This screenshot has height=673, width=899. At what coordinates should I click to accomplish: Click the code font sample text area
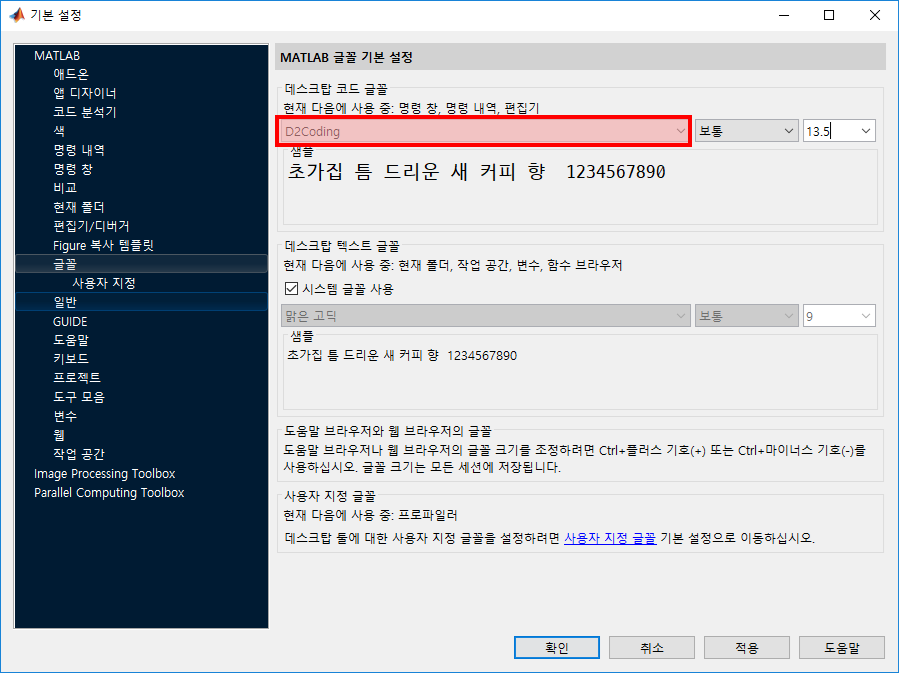[x=580, y=187]
